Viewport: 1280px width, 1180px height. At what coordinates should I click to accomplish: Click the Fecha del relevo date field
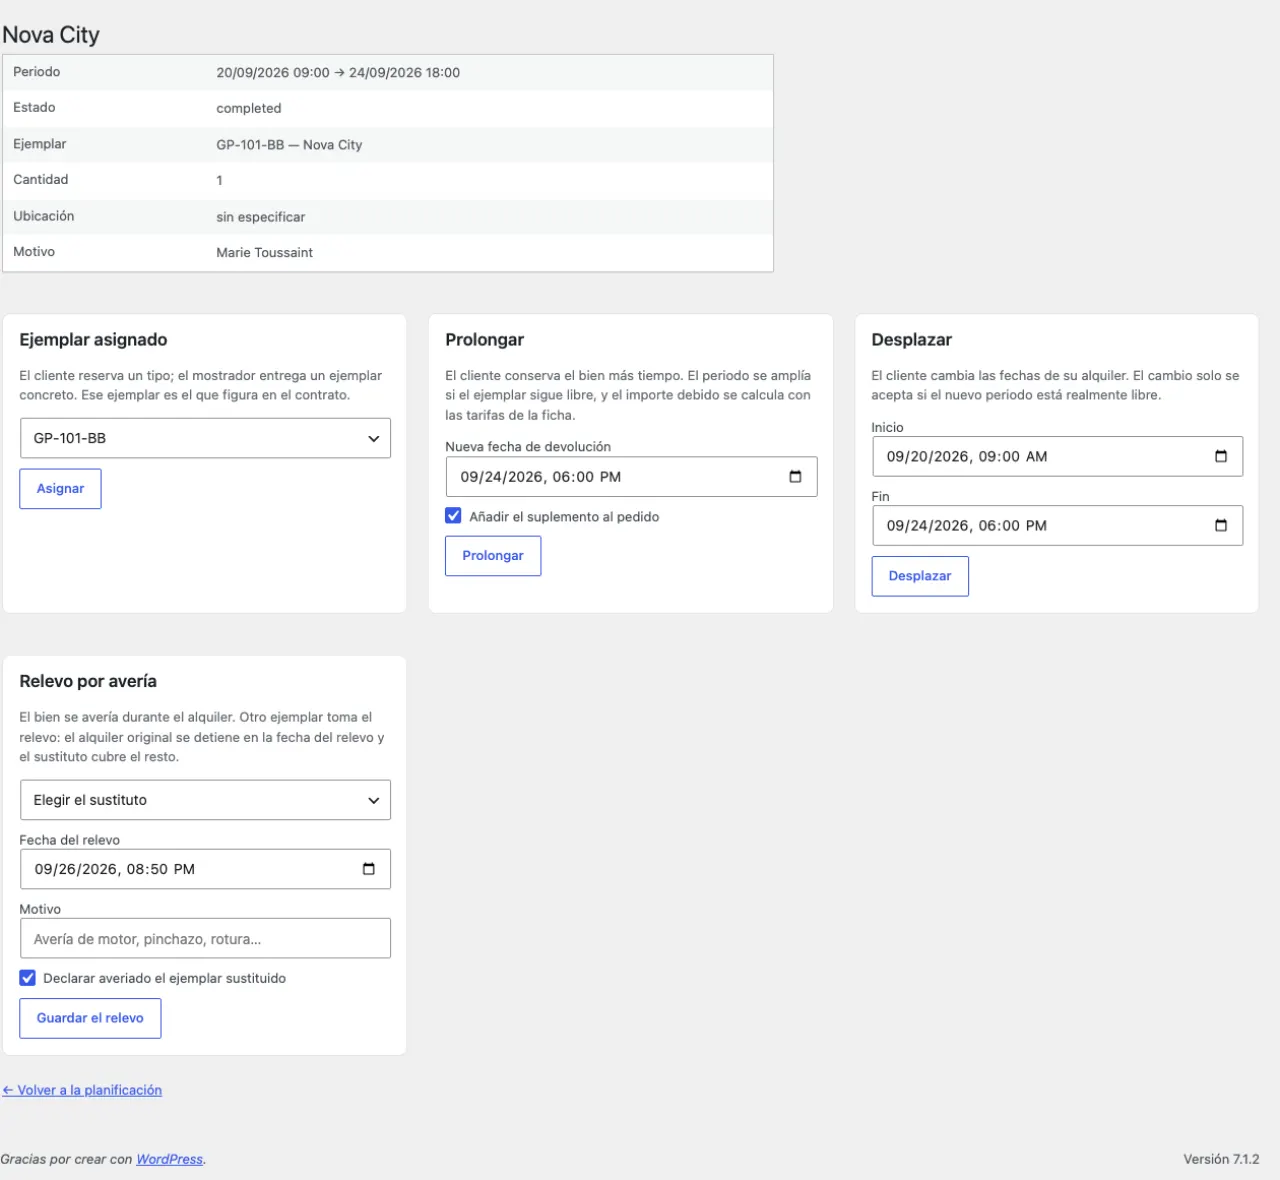pos(205,869)
